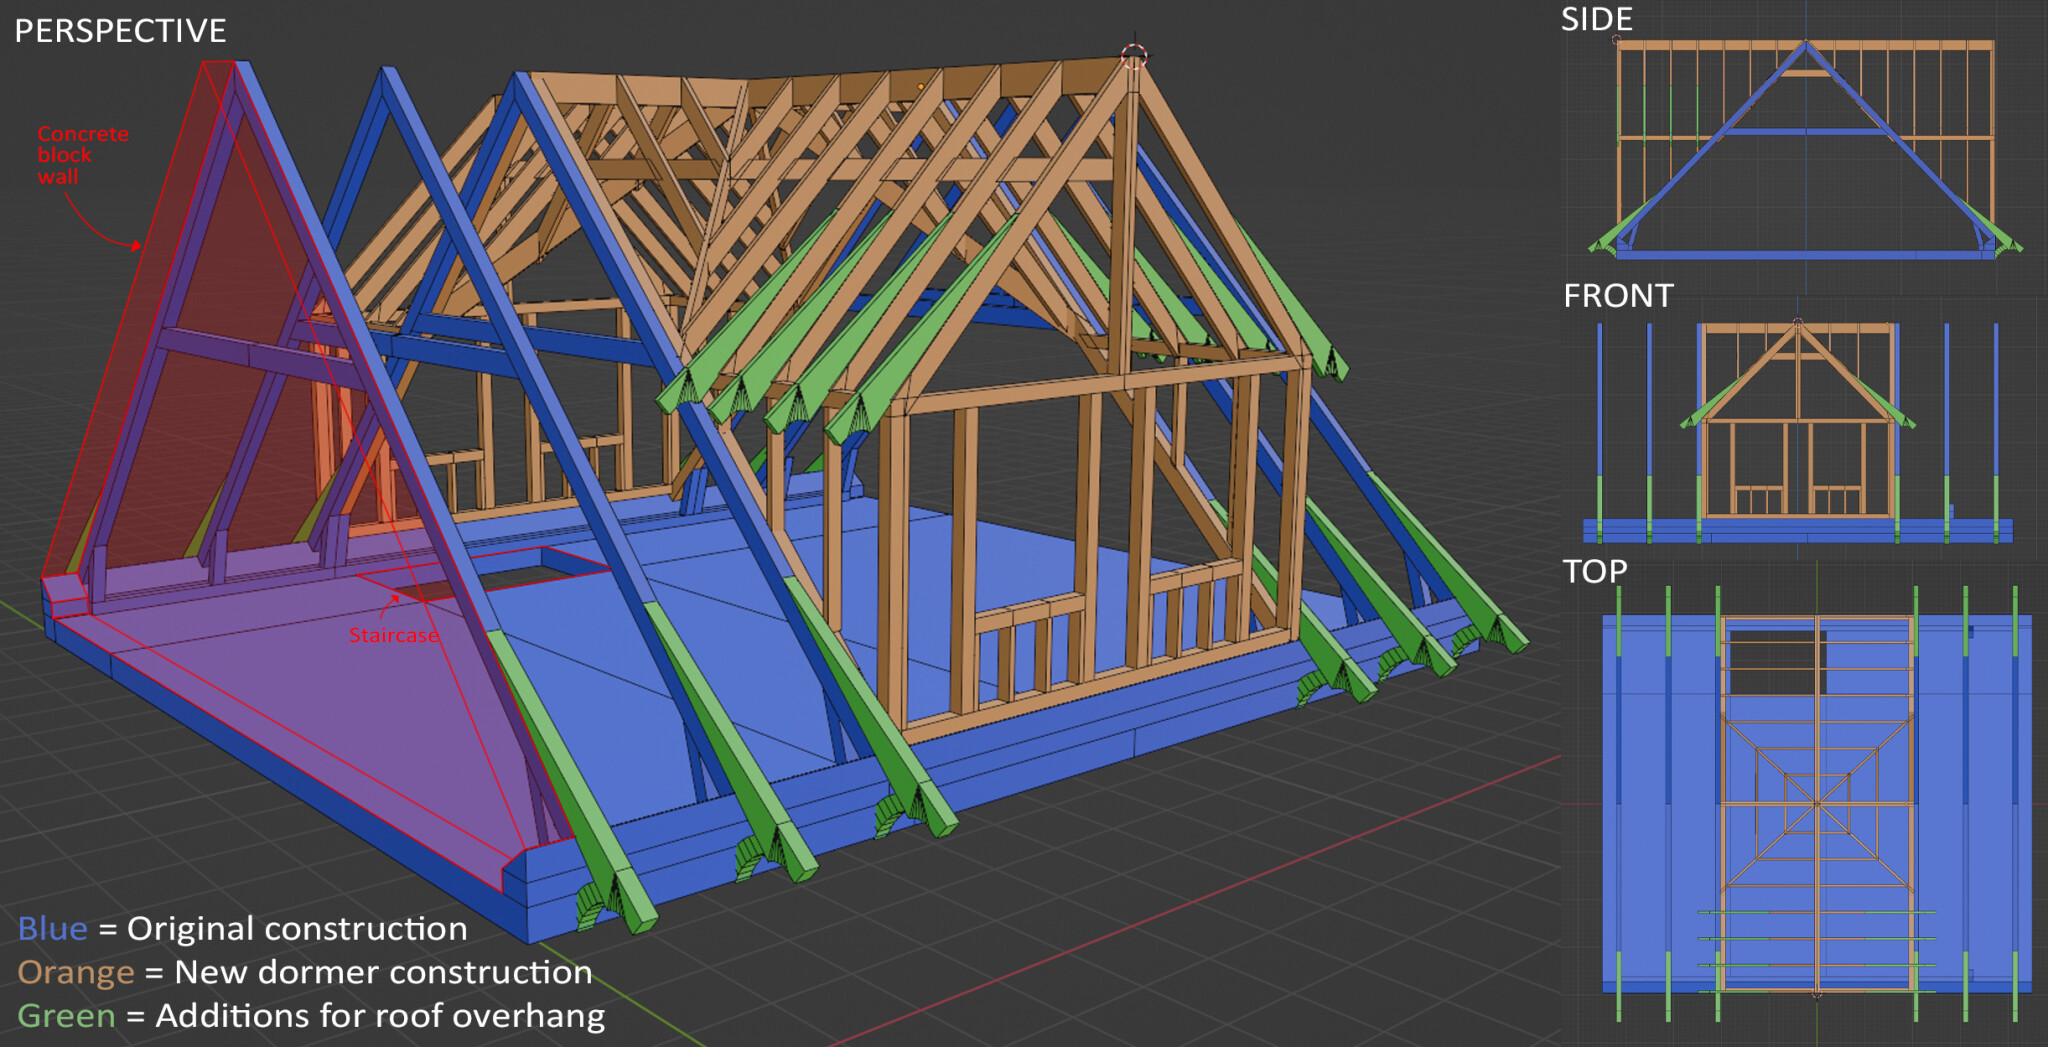Click the red 'Staircase' annotation text
This screenshot has height=1047, width=2048.
(393, 635)
